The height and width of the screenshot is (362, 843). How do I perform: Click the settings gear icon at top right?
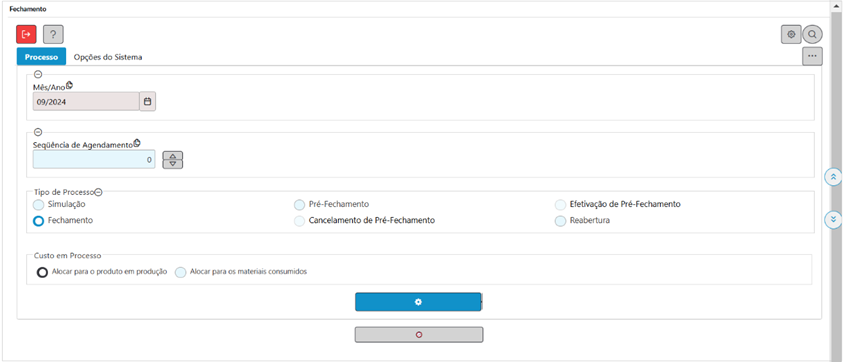pyautogui.click(x=791, y=34)
